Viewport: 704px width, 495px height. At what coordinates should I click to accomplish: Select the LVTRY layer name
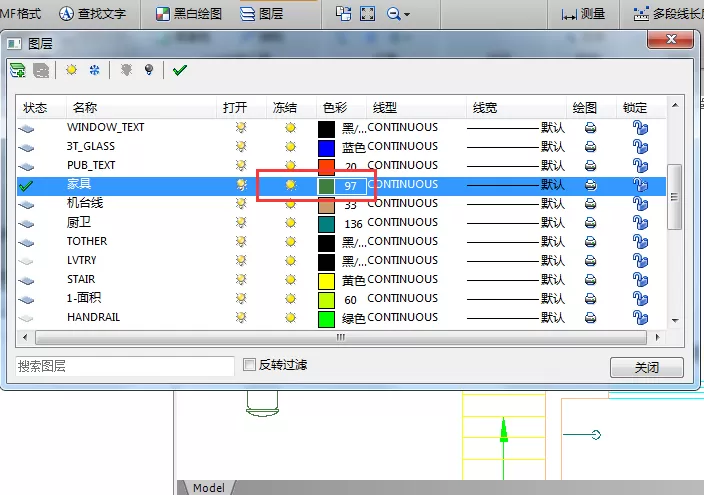(82, 261)
